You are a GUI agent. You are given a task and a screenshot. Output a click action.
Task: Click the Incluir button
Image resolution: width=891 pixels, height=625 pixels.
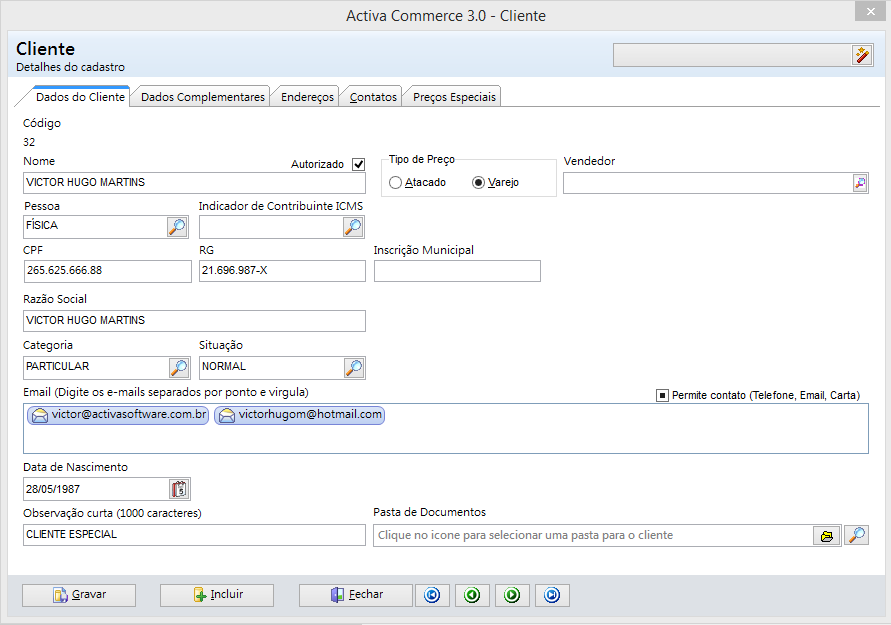point(217,595)
